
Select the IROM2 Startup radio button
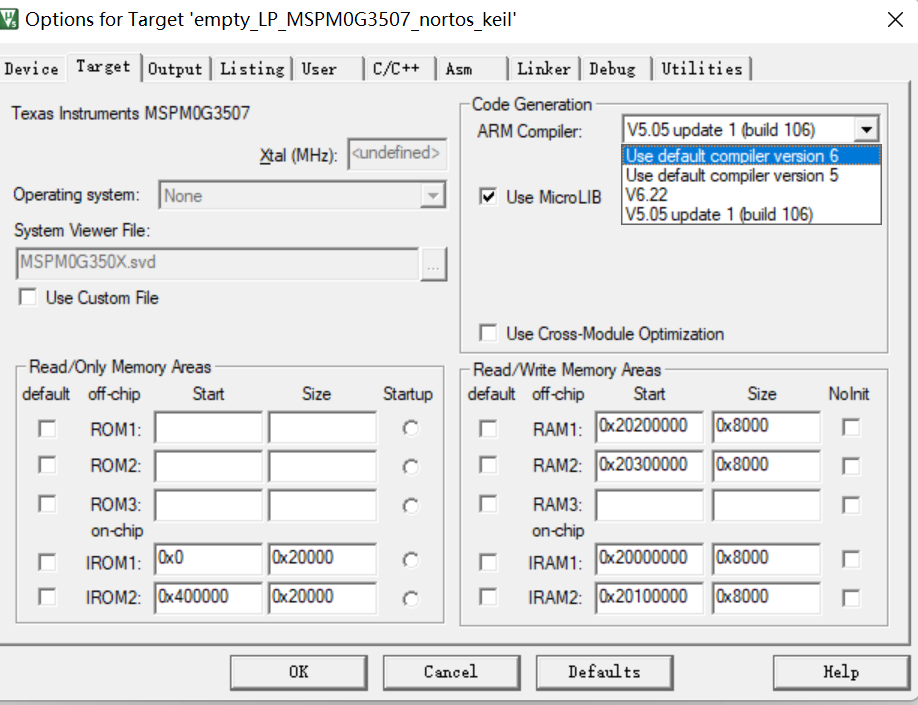(x=410, y=599)
